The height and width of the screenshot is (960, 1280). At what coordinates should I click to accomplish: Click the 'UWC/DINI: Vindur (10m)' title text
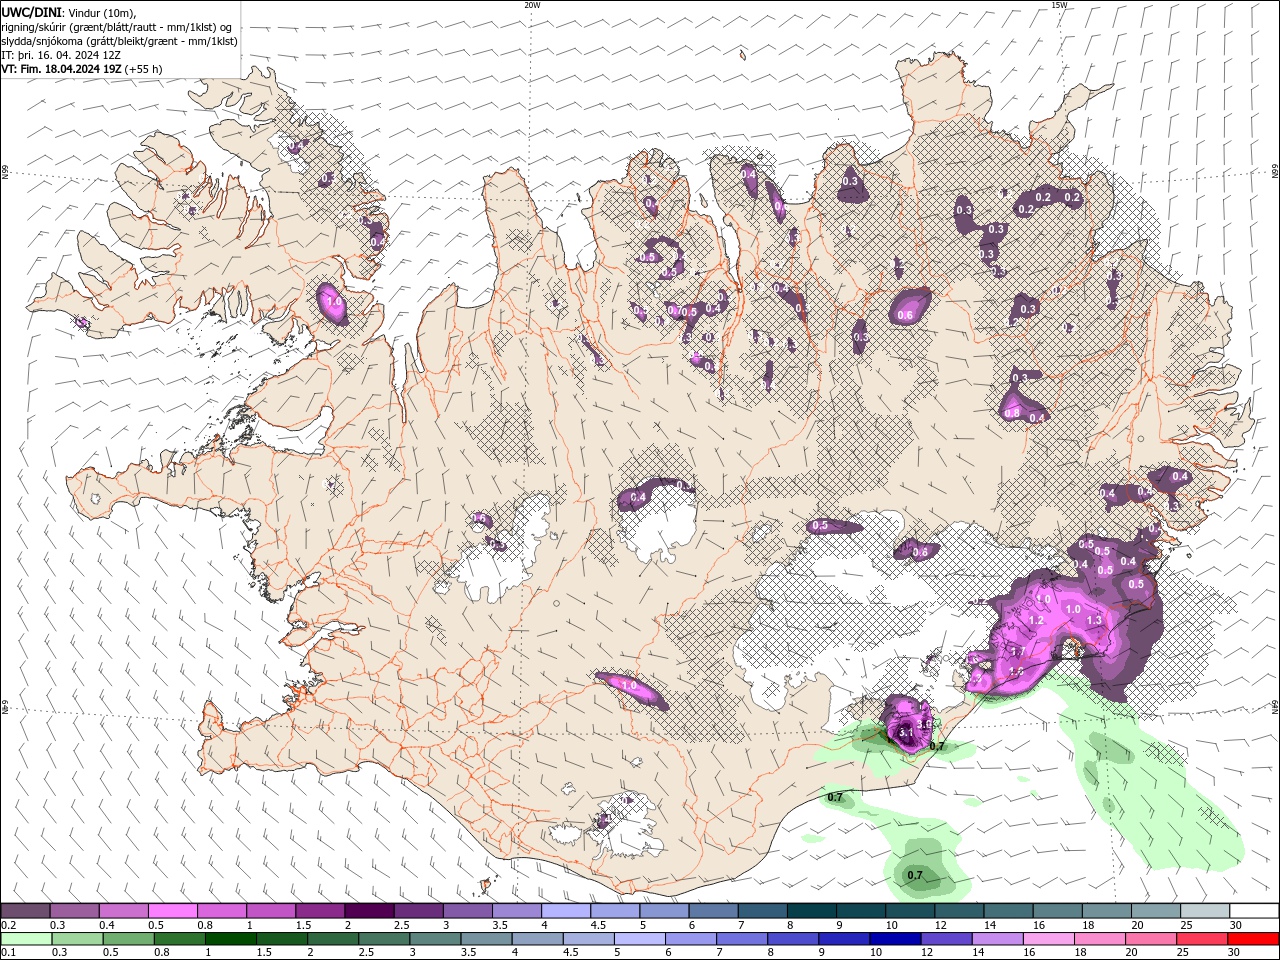pyautogui.click(x=69, y=11)
